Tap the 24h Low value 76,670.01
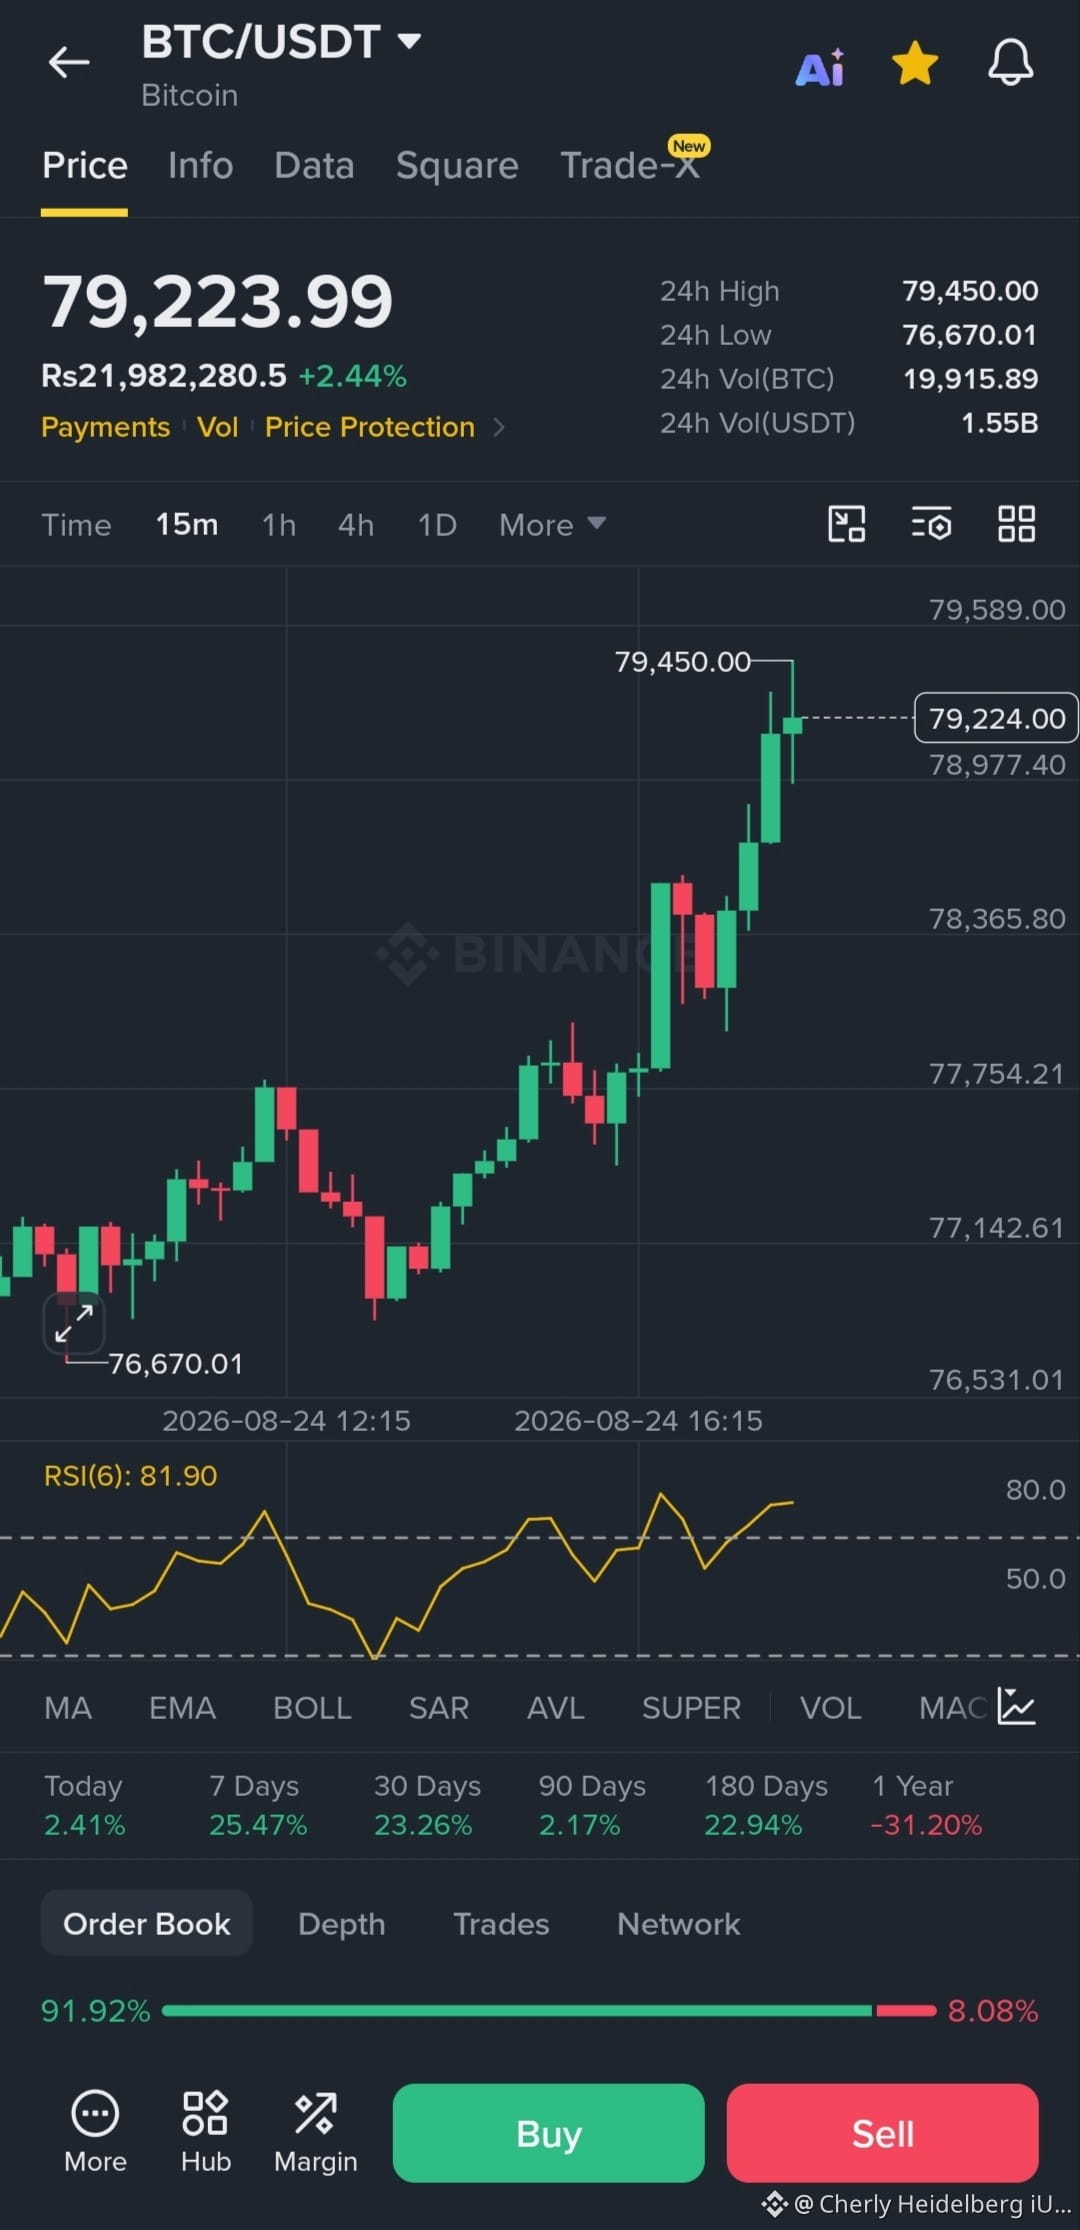The image size is (1080, 2230). [970, 335]
